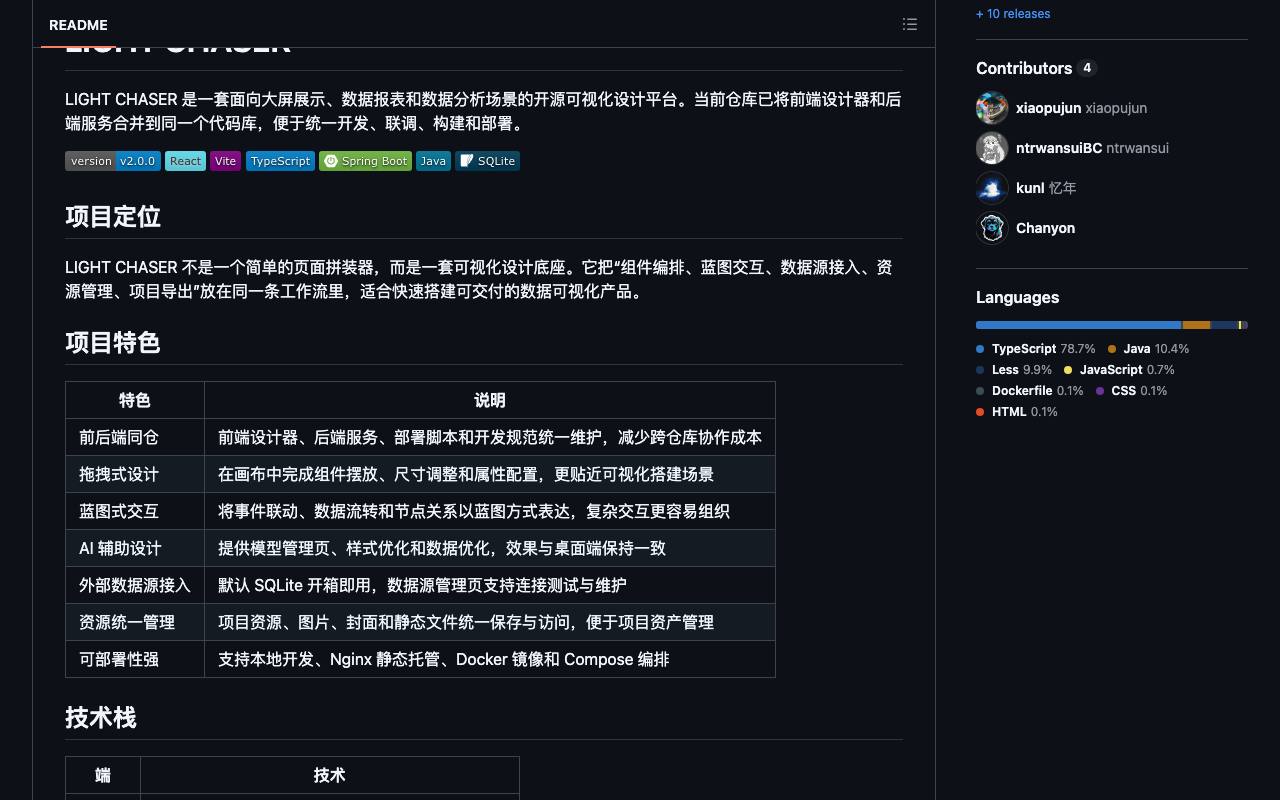Click the TypeScript badge

click(280, 161)
